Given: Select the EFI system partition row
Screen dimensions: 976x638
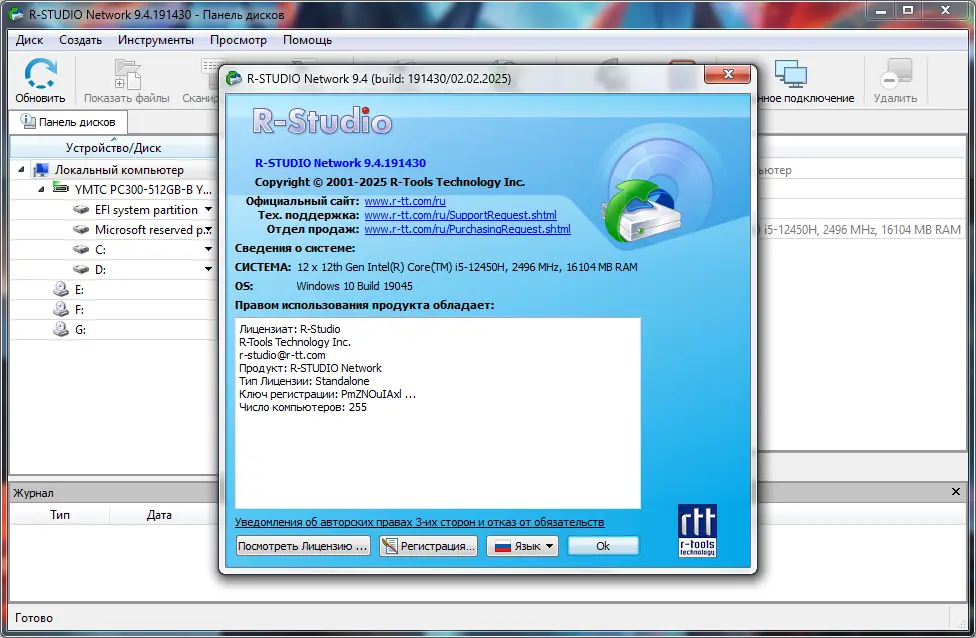Looking at the screenshot, I should tap(114, 210).
